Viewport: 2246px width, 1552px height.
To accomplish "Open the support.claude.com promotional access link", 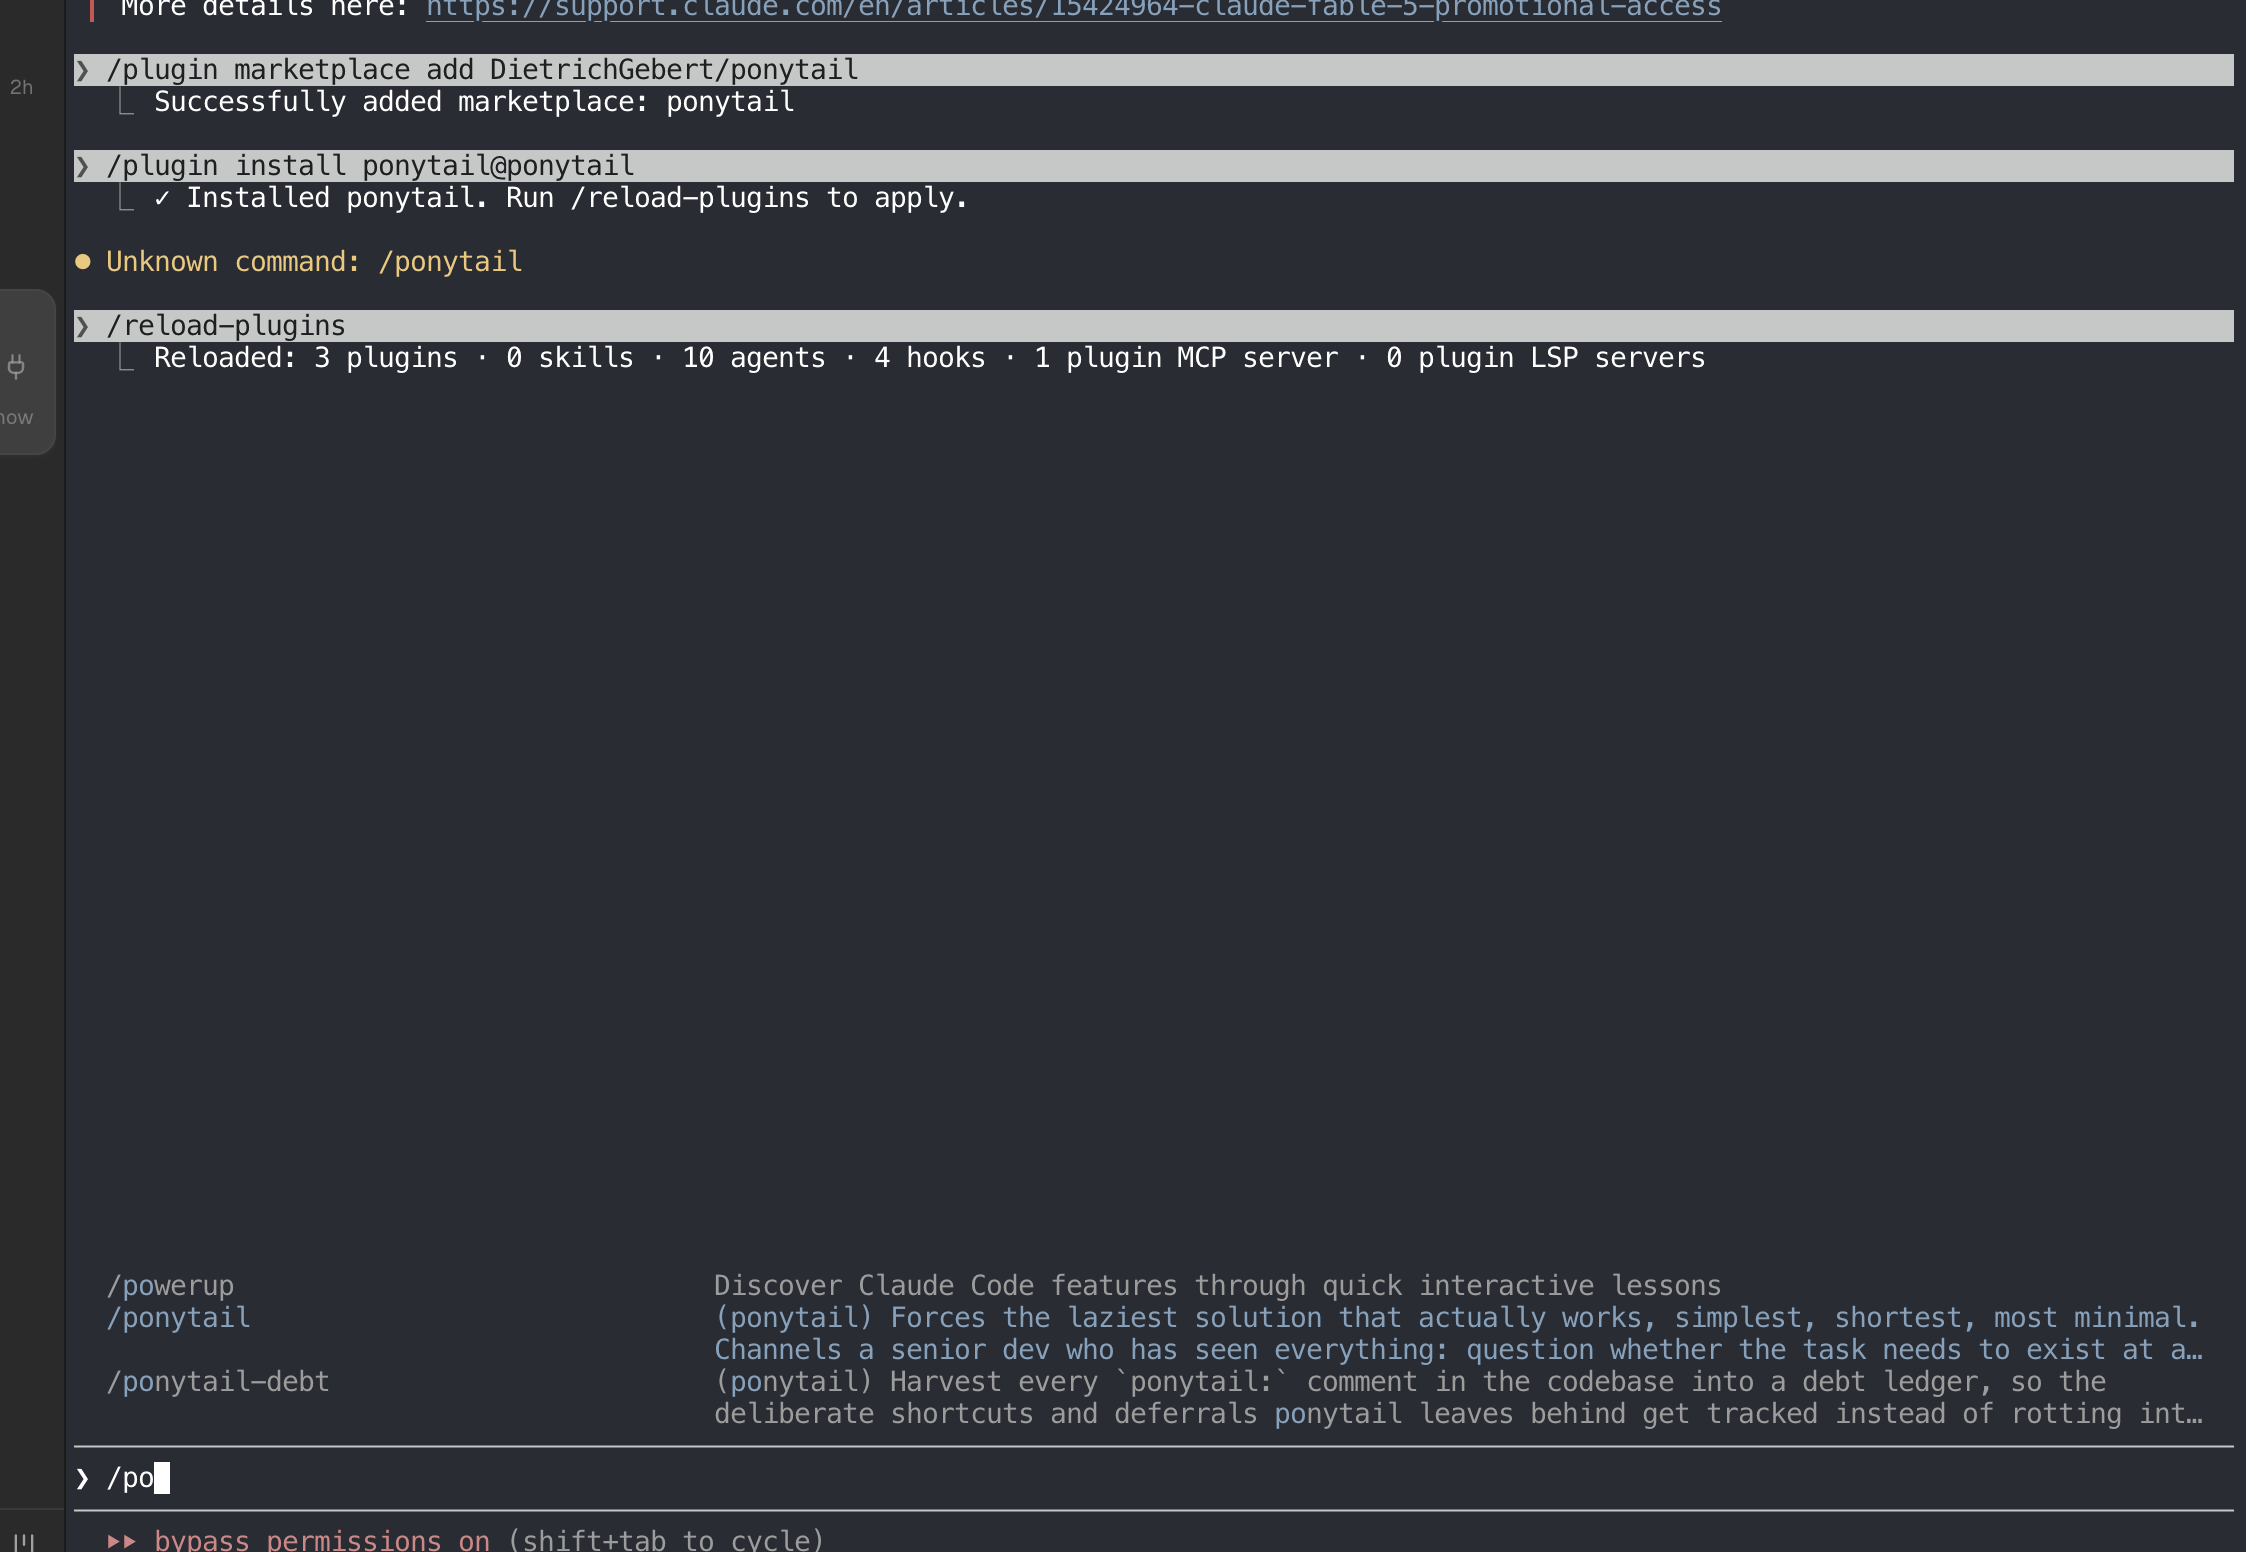I will [1073, 9].
